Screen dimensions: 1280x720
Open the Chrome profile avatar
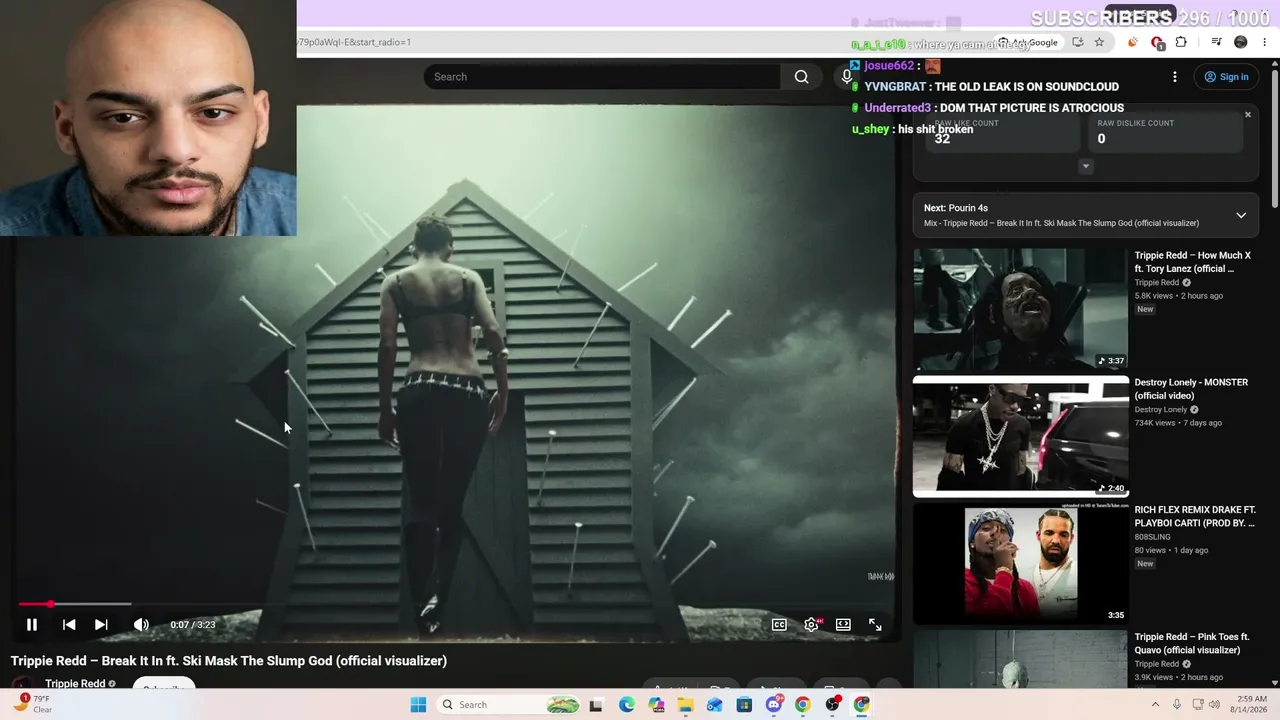click(1241, 42)
